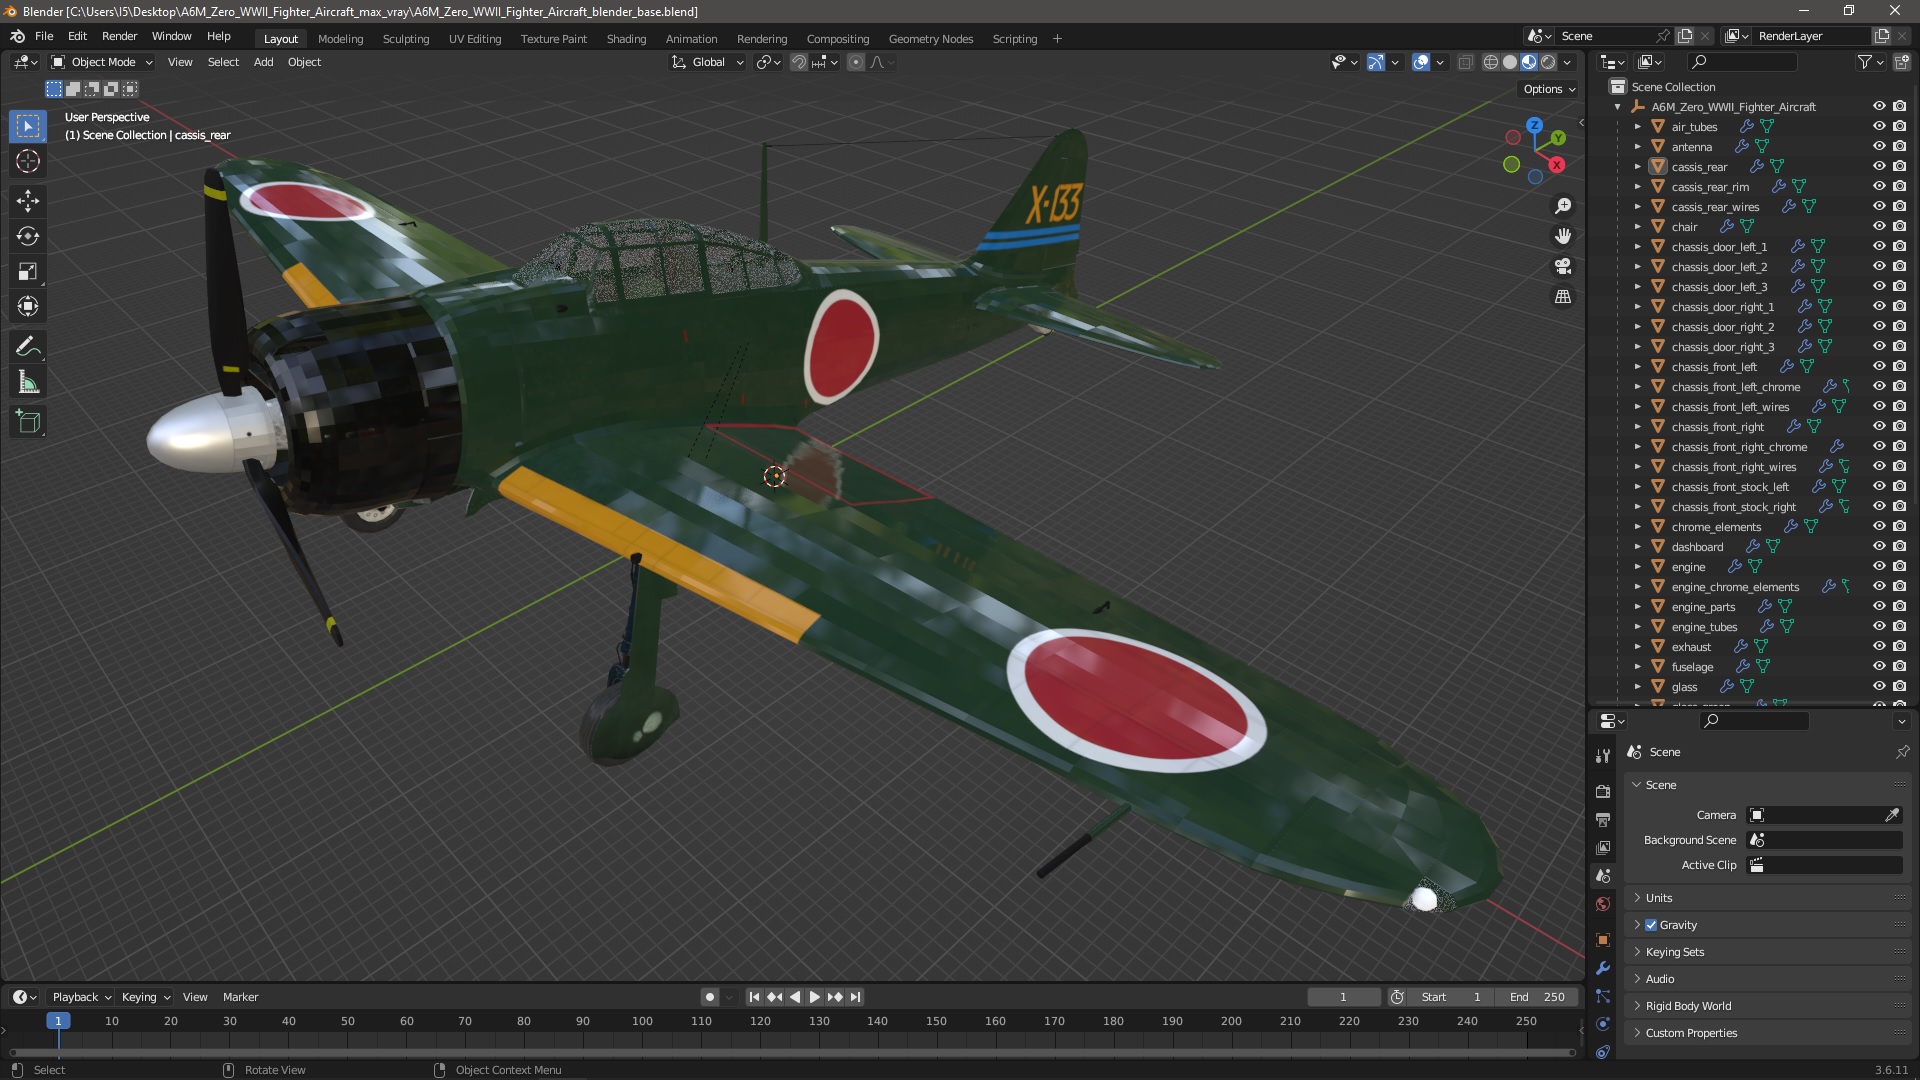Click the current frame number field
Image resolution: width=1920 pixels, height=1080 pixels.
pos(1343,997)
